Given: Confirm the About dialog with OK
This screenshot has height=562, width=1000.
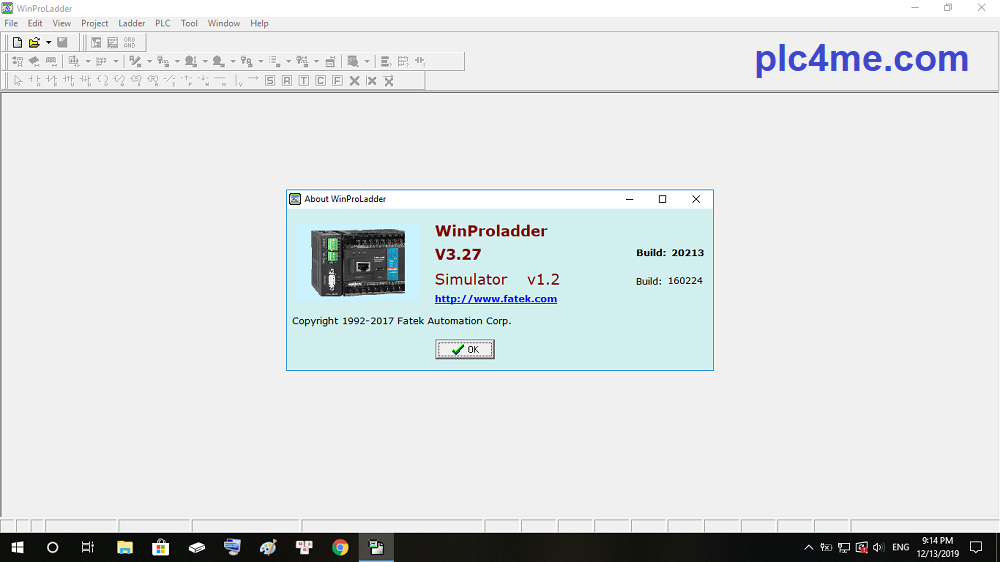Looking at the screenshot, I should (465, 350).
